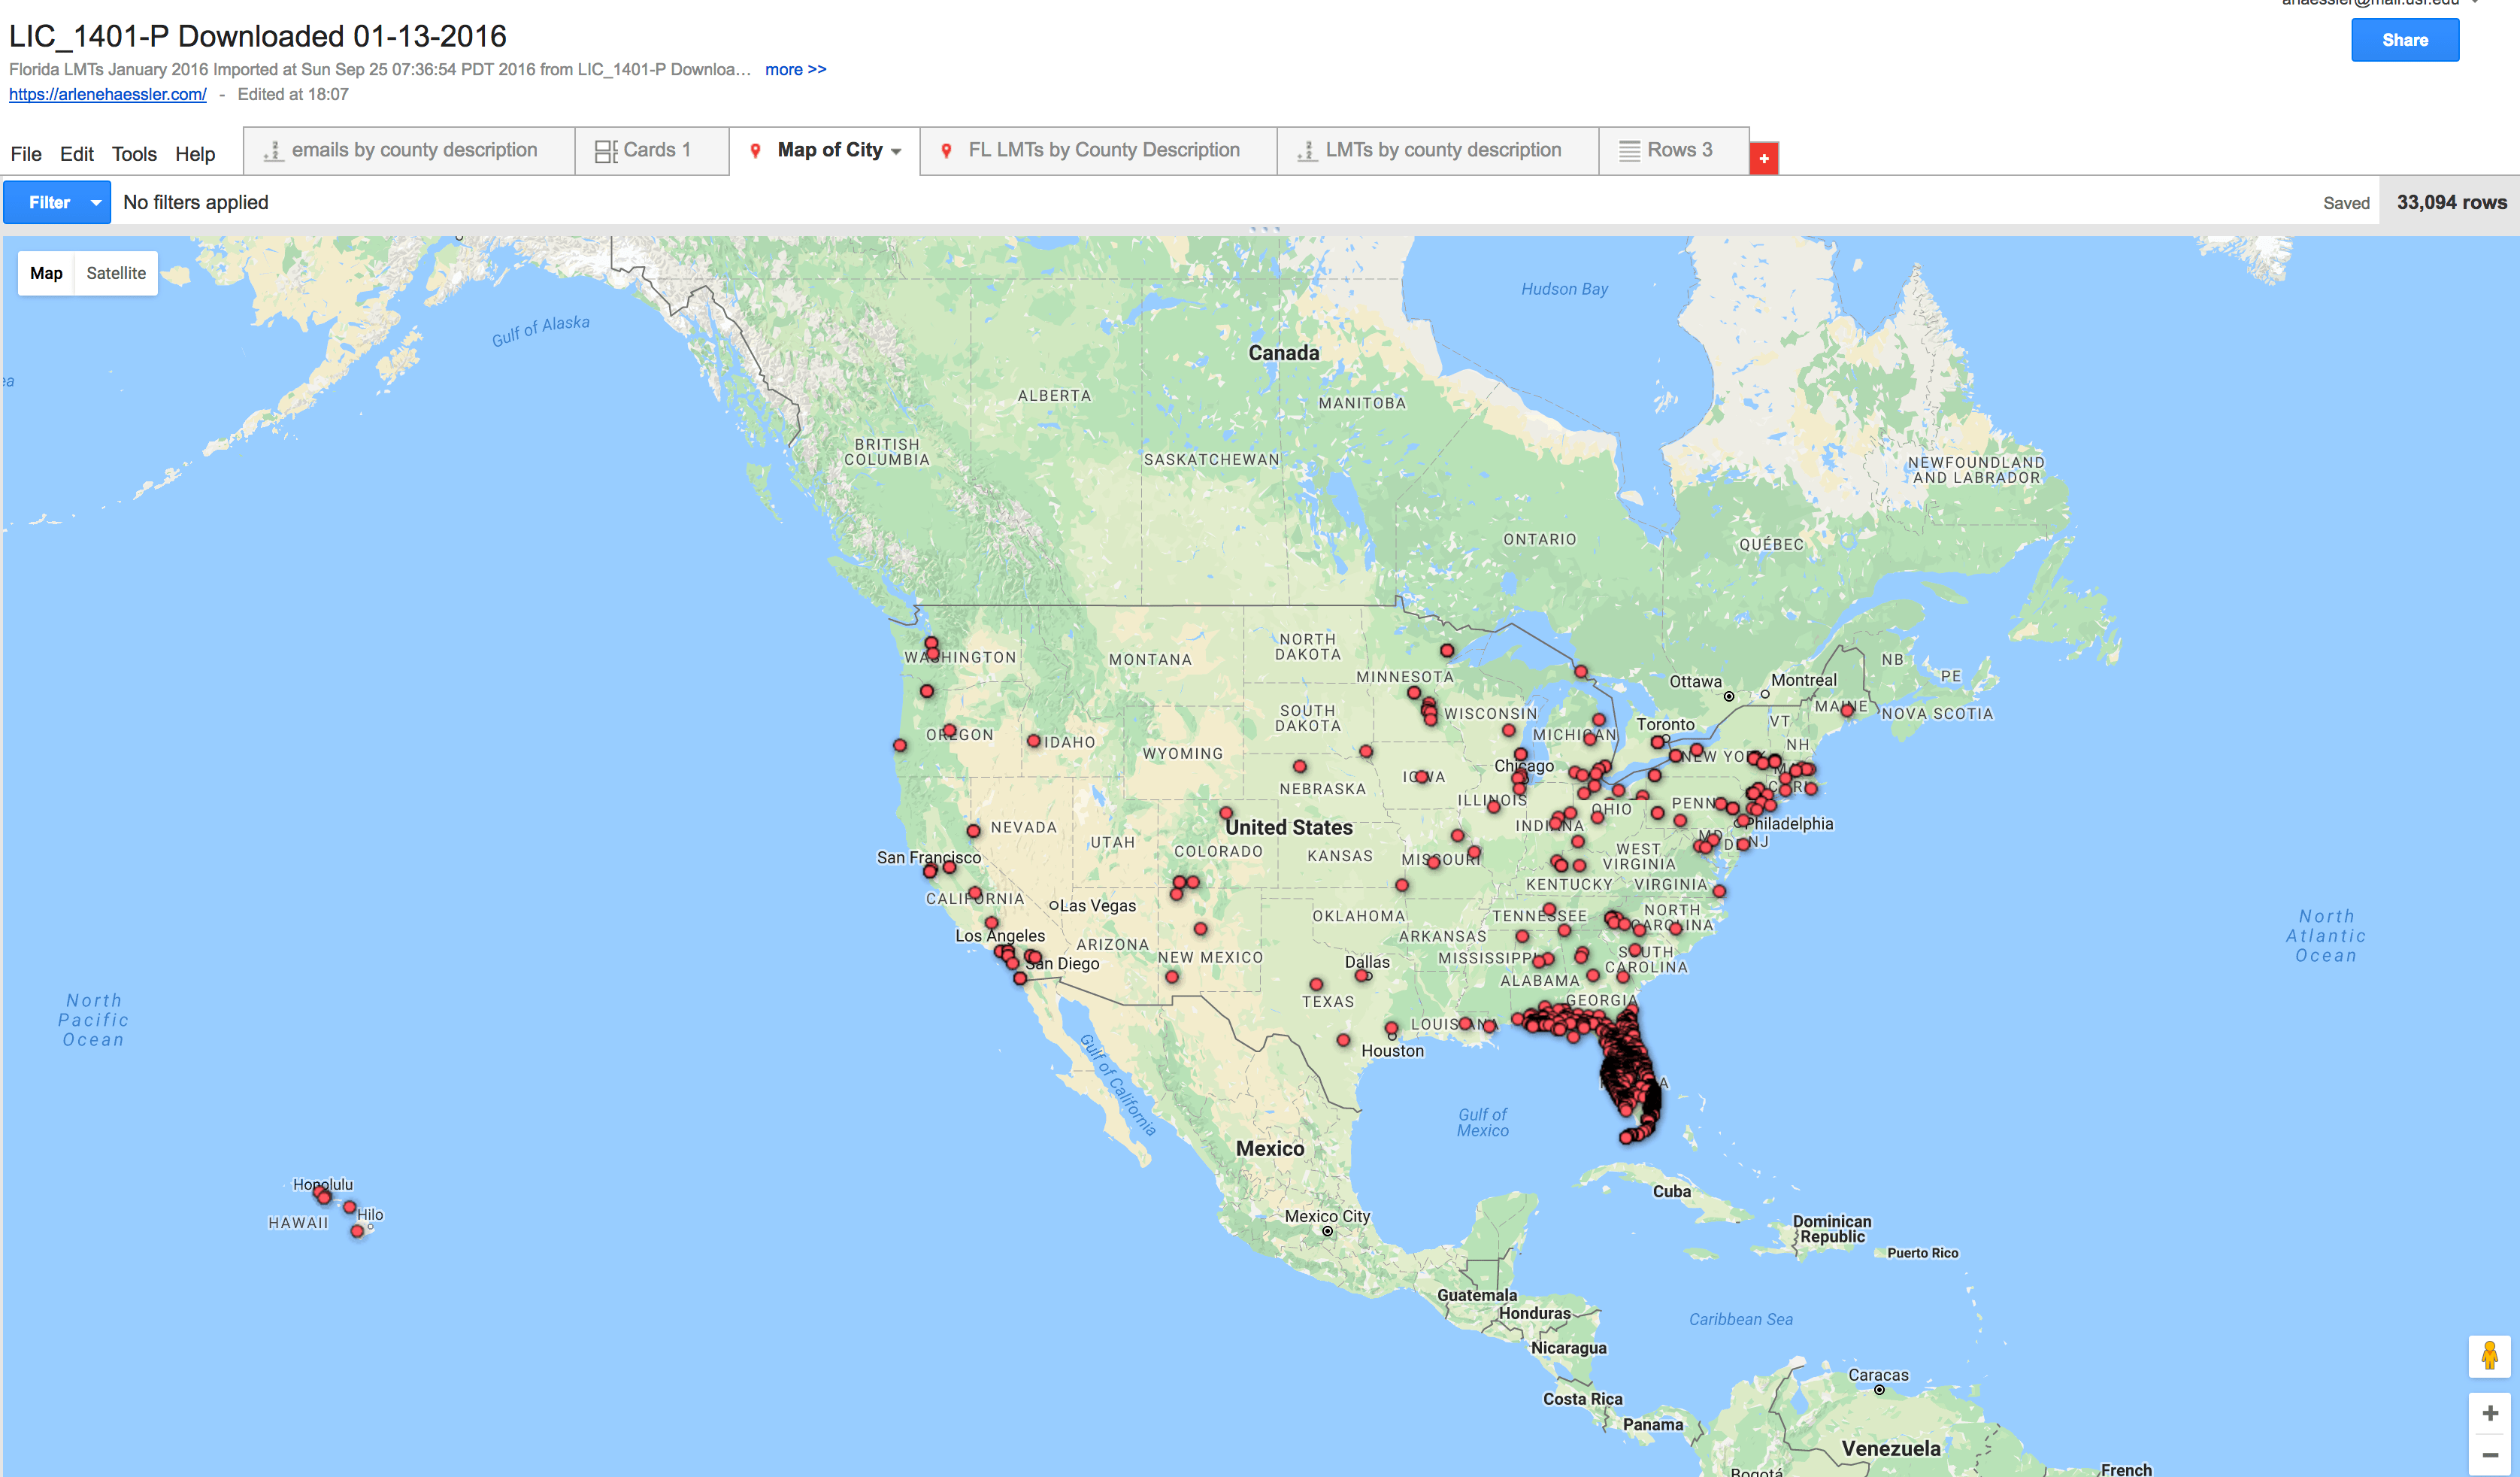This screenshot has height=1477, width=2520.
Task: Open the arlenehaessler.com link
Action: click(106, 94)
